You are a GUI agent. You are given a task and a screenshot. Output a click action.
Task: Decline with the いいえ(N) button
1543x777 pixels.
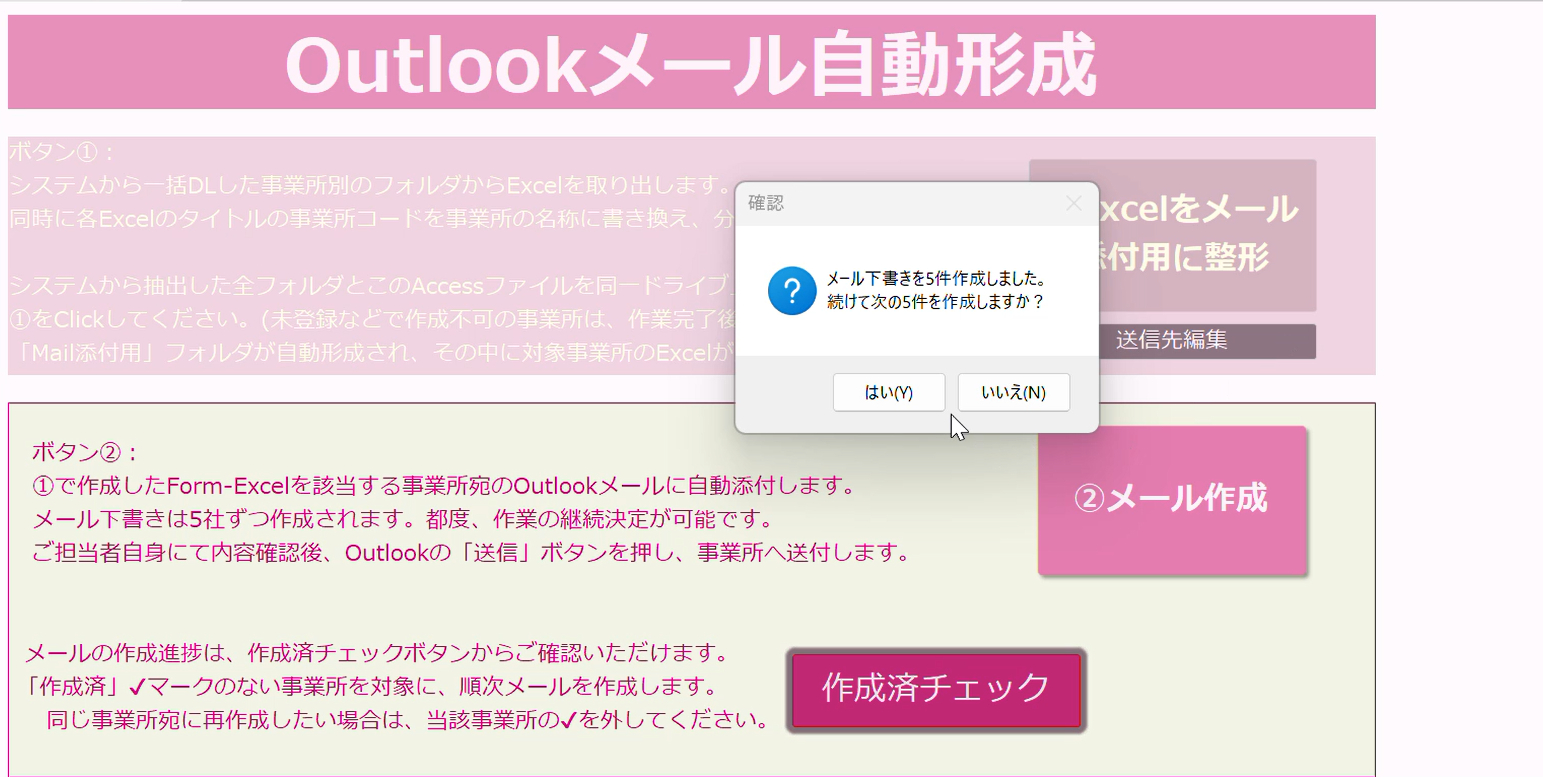(1014, 392)
